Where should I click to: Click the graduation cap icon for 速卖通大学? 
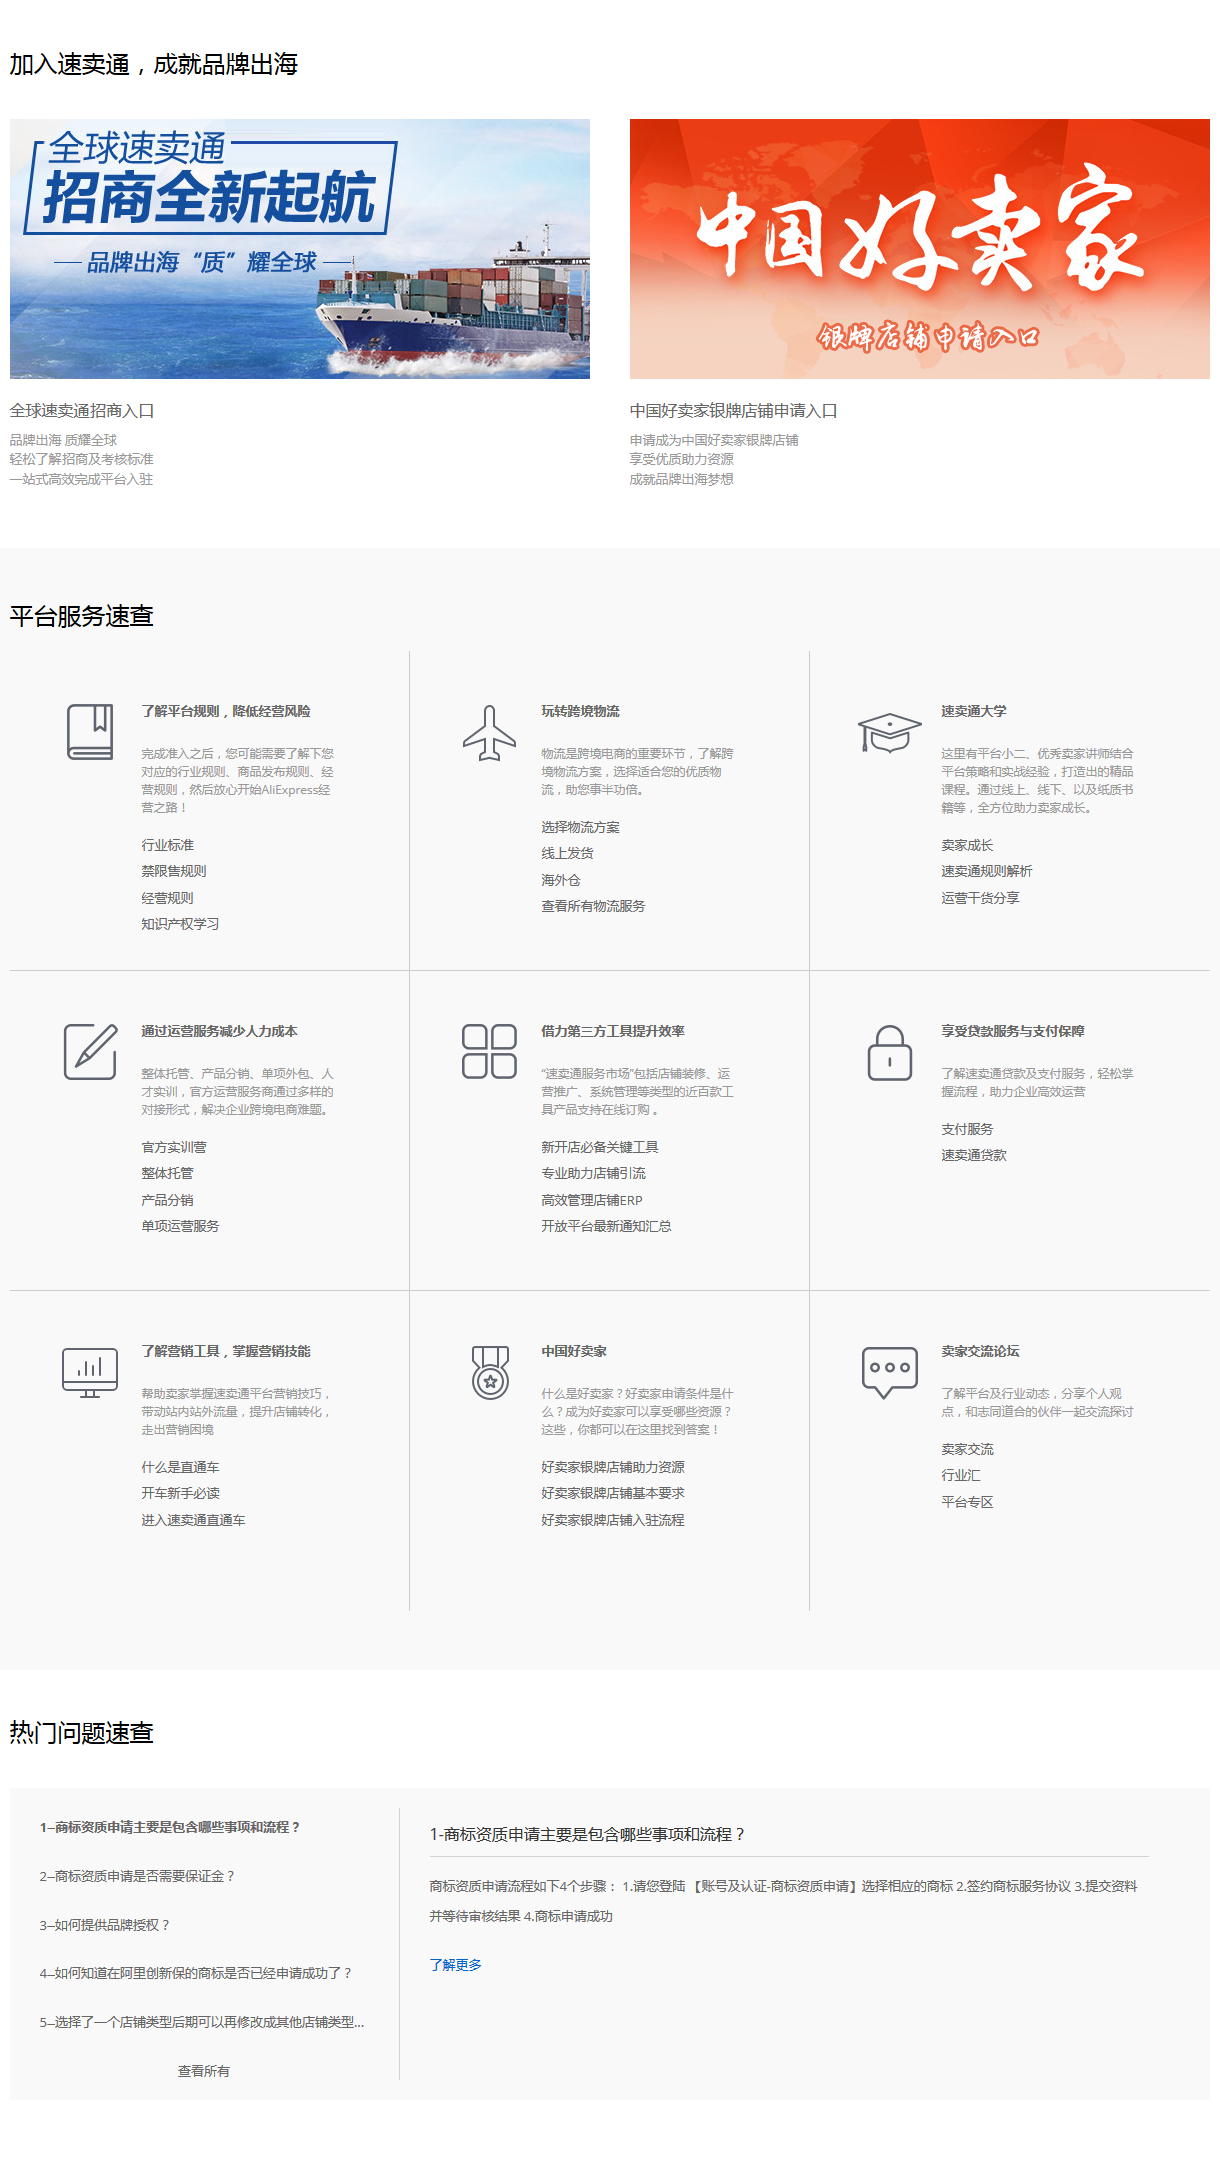(x=889, y=732)
